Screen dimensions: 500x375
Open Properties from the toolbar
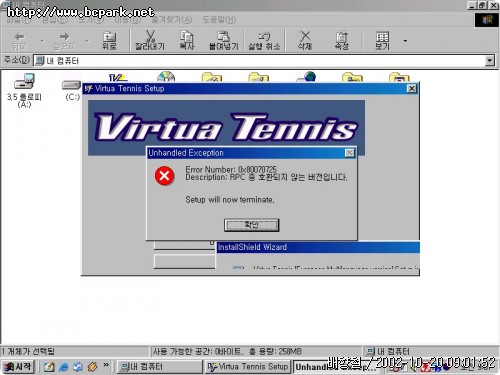click(342, 41)
